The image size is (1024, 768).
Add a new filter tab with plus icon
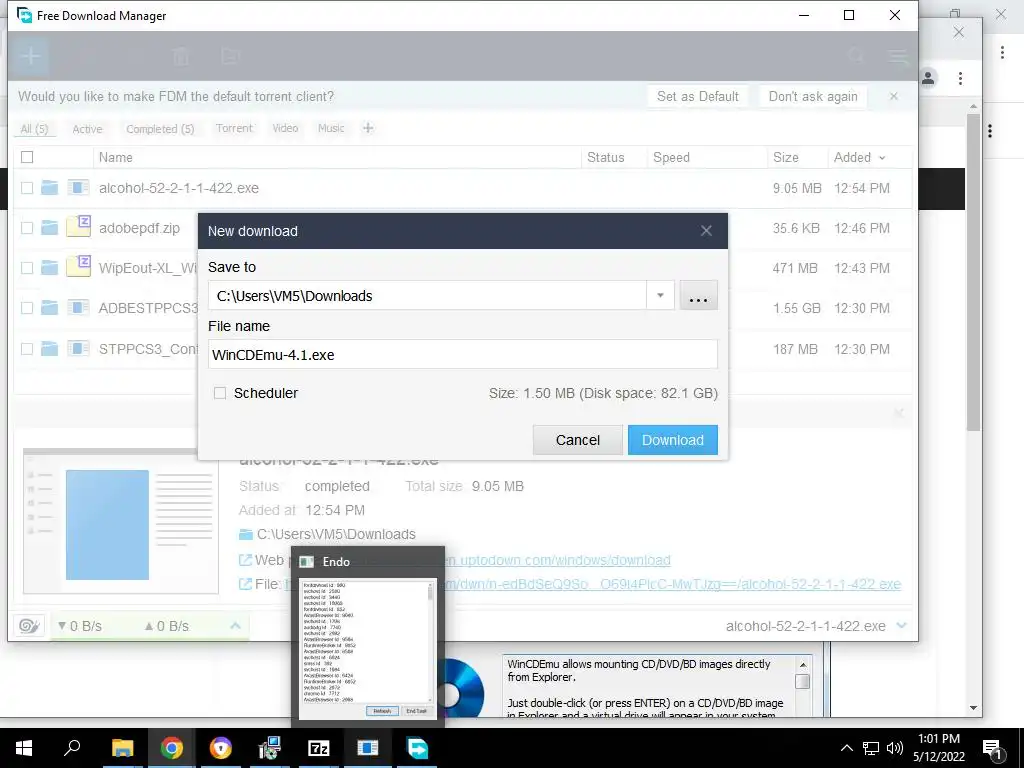click(x=368, y=128)
